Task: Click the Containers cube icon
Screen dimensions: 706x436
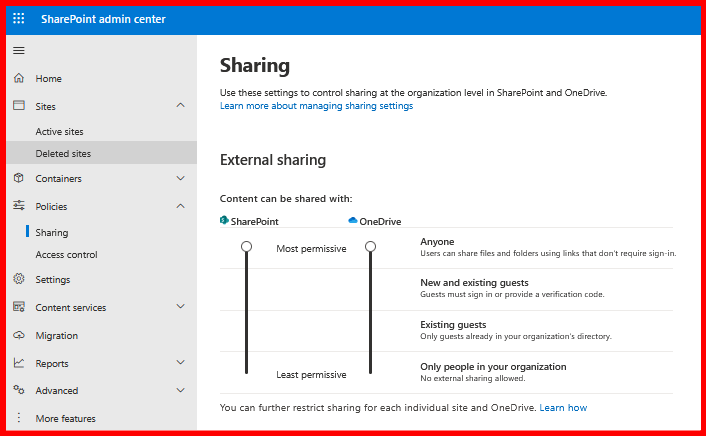Action: (19, 178)
